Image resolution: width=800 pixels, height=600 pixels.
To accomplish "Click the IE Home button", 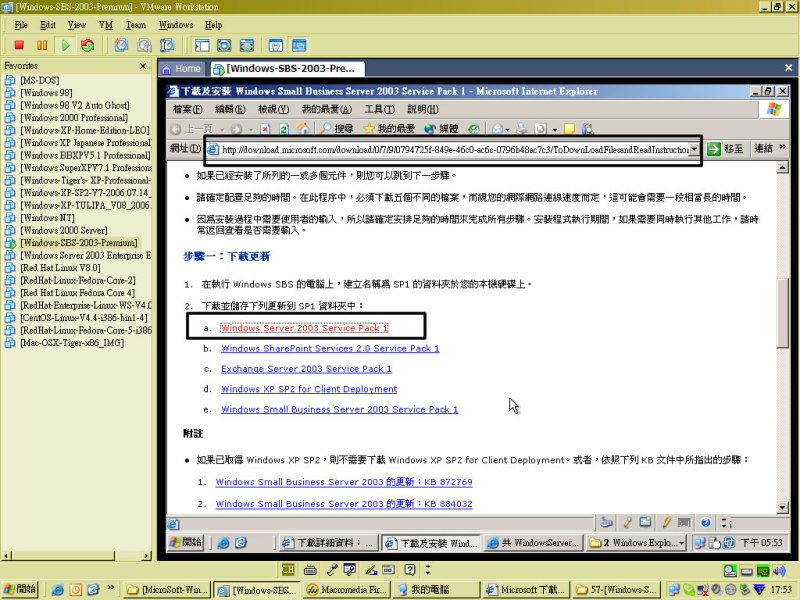I will [304, 129].
